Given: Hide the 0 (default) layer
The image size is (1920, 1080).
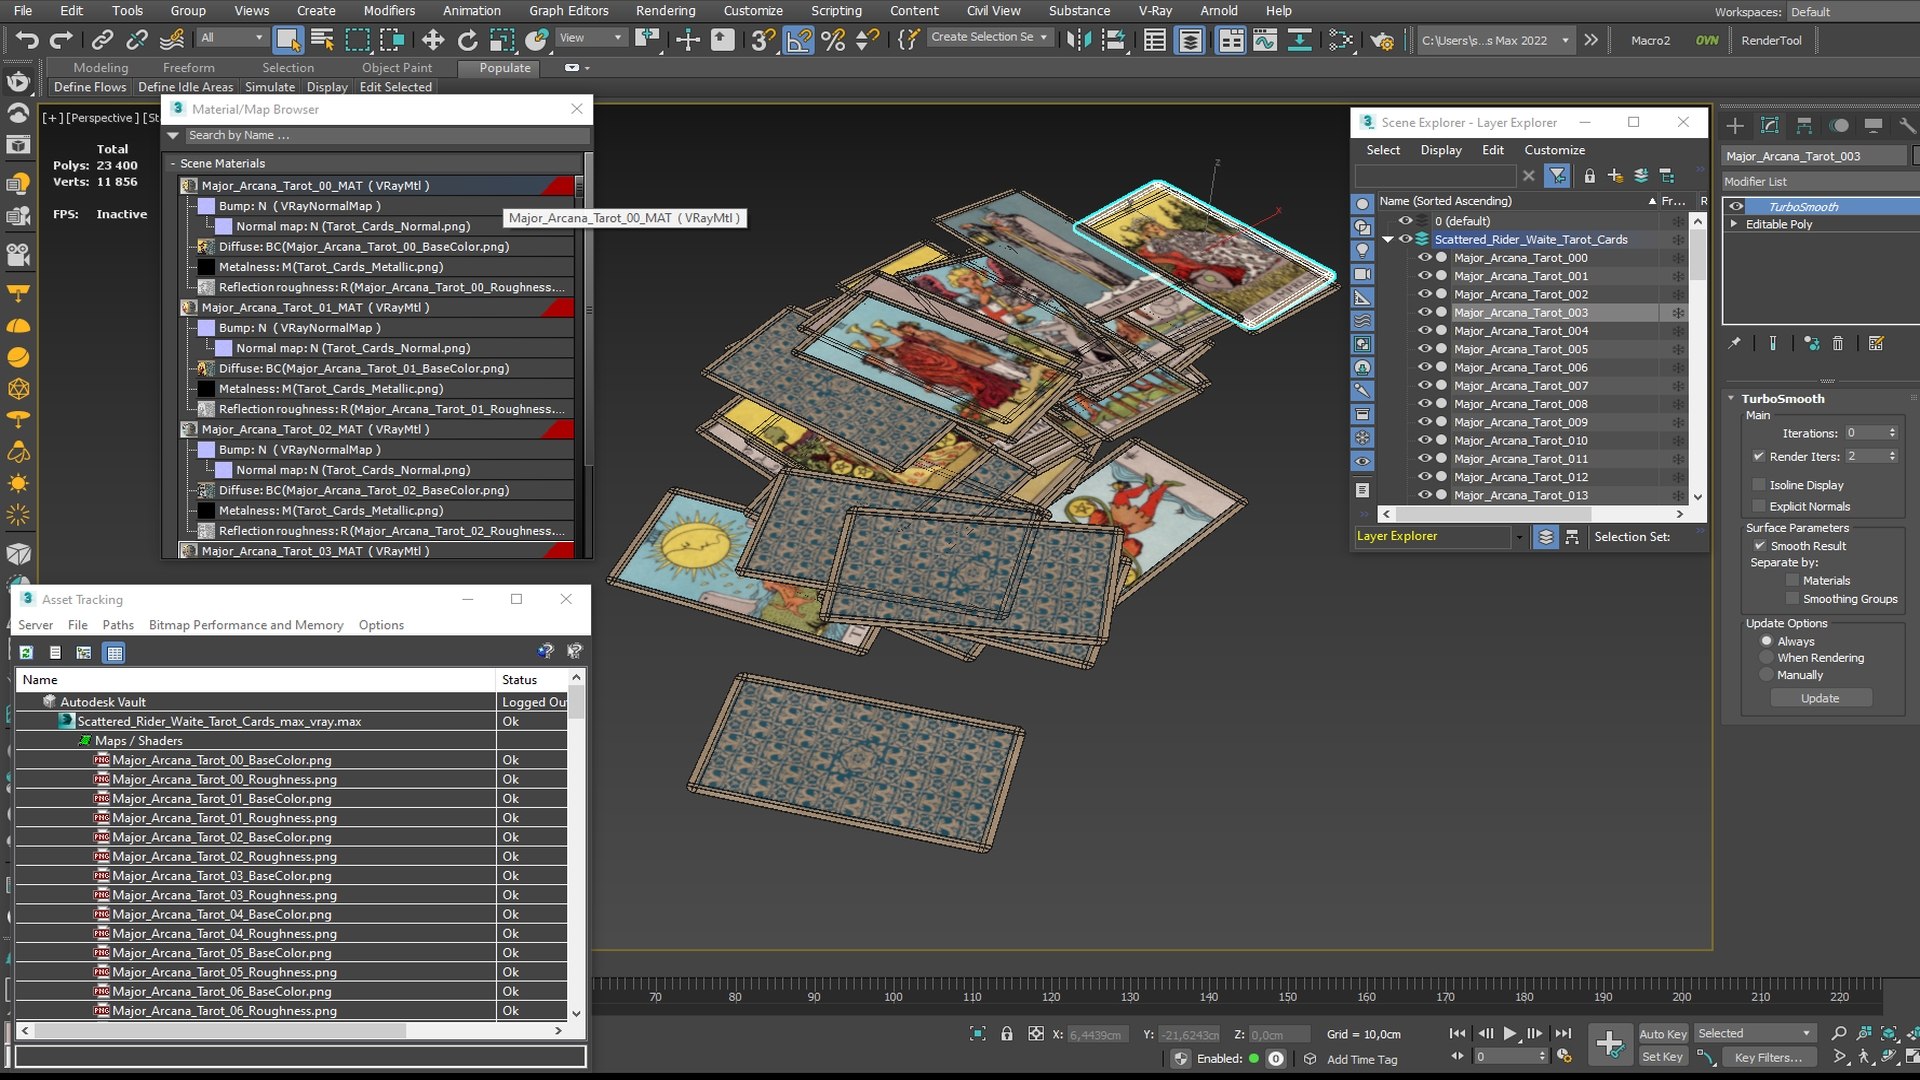Looking at the screenshot, I should (x=1405, y=221).
